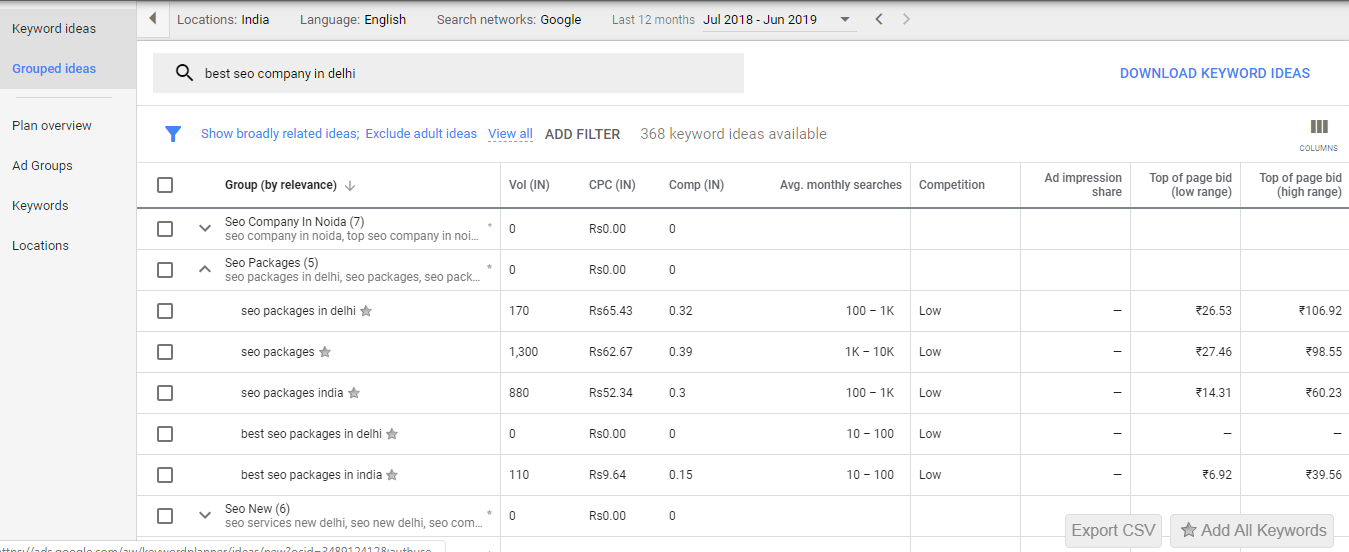The height and width of the screenshot is (552, 1349).
Task: Check the Seo Company In Noida group
Action: [165, 229]
